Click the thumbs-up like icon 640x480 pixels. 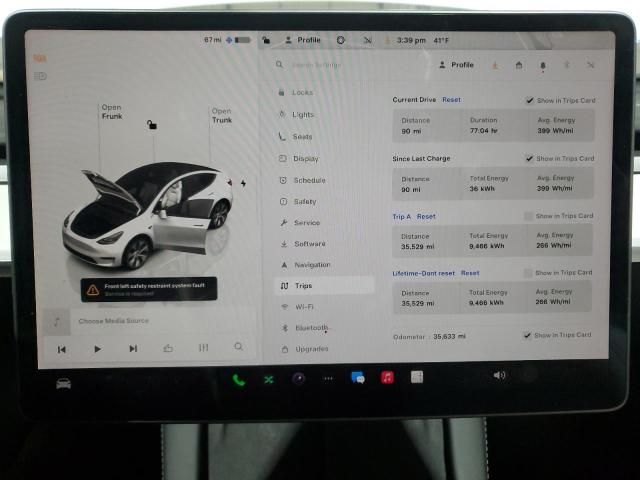tap(168, 348)
